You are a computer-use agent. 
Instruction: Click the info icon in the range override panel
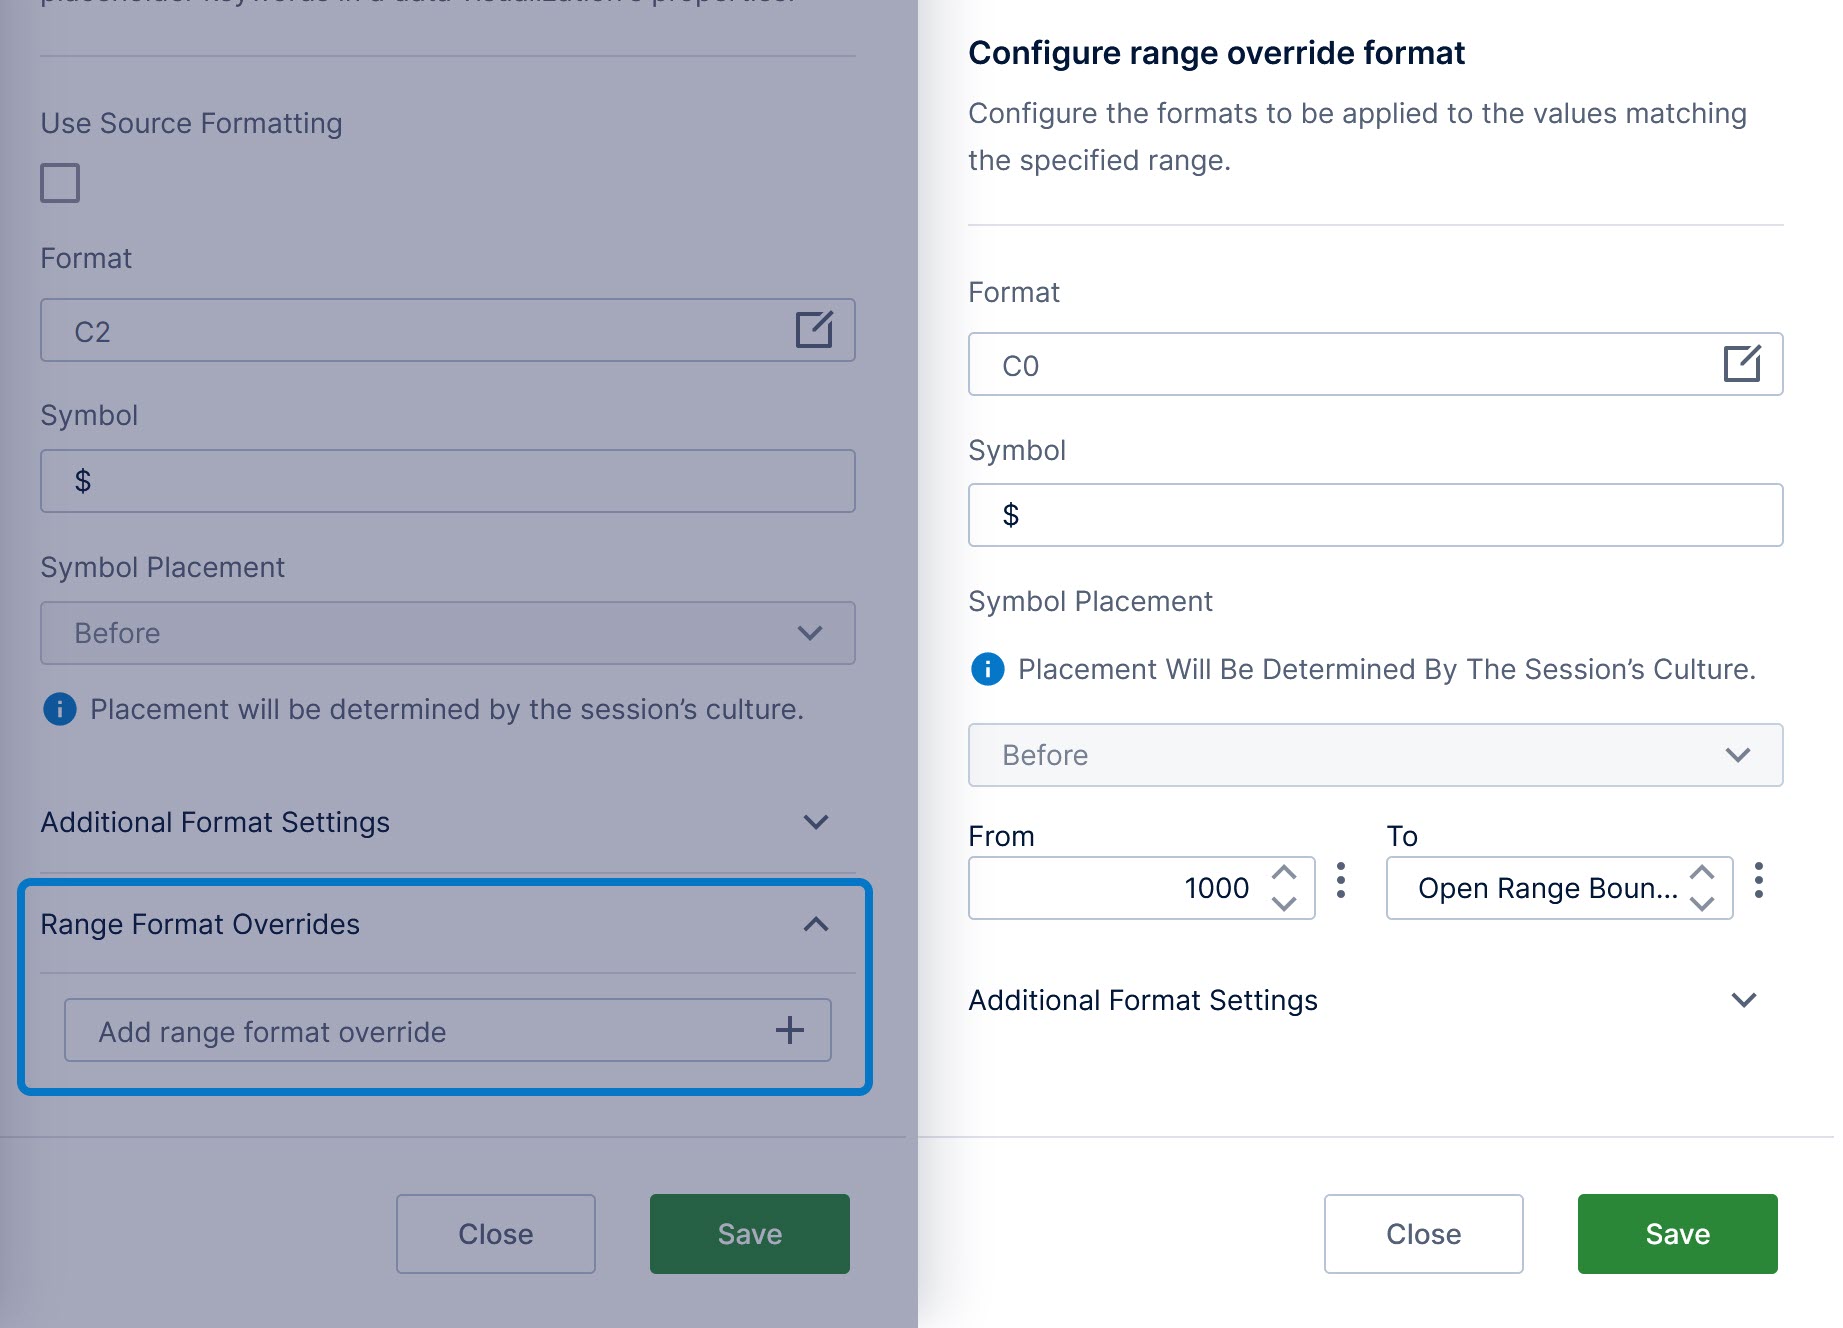[988, 669]
